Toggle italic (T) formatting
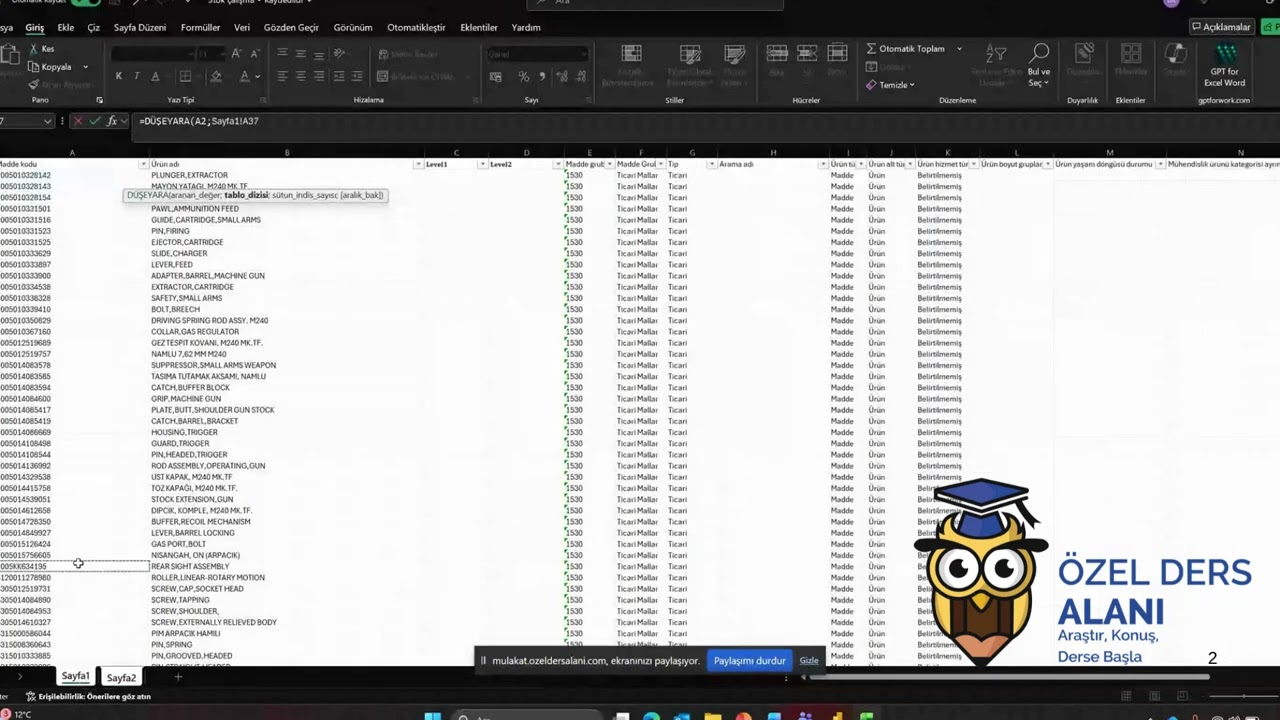1280x720 pixels. [136, 76]
